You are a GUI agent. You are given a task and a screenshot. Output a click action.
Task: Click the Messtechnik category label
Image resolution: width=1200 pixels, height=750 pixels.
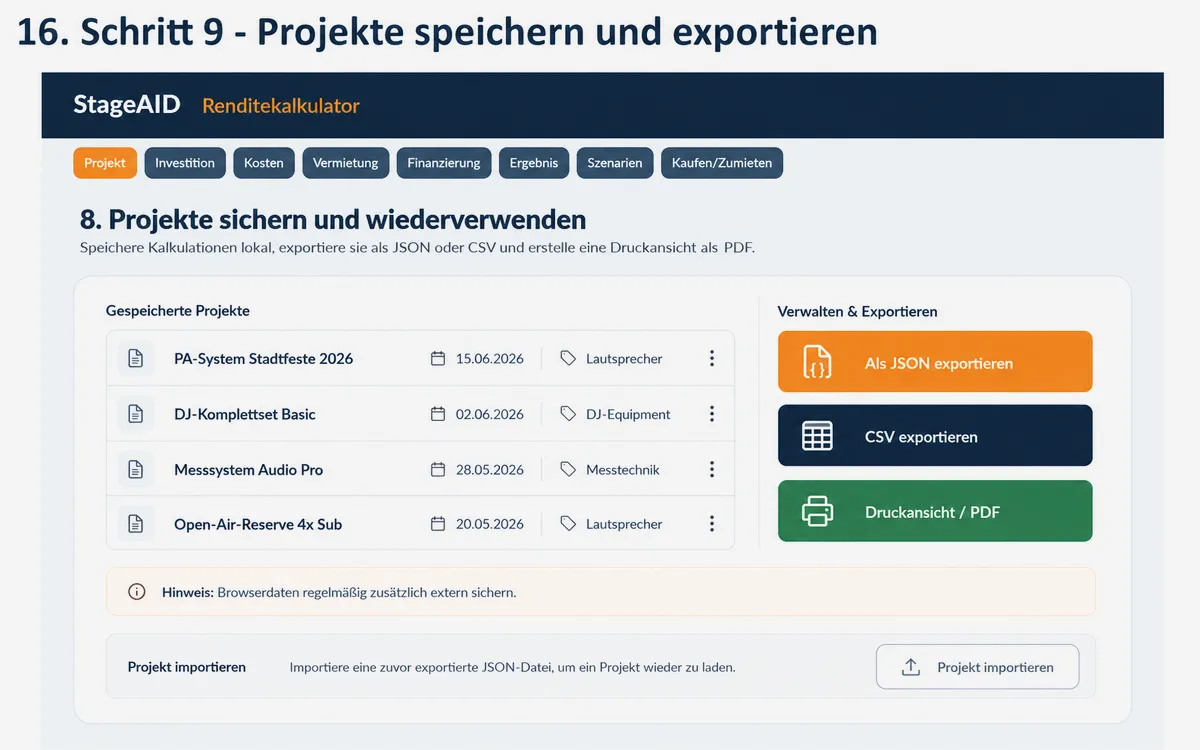[623, 469]
